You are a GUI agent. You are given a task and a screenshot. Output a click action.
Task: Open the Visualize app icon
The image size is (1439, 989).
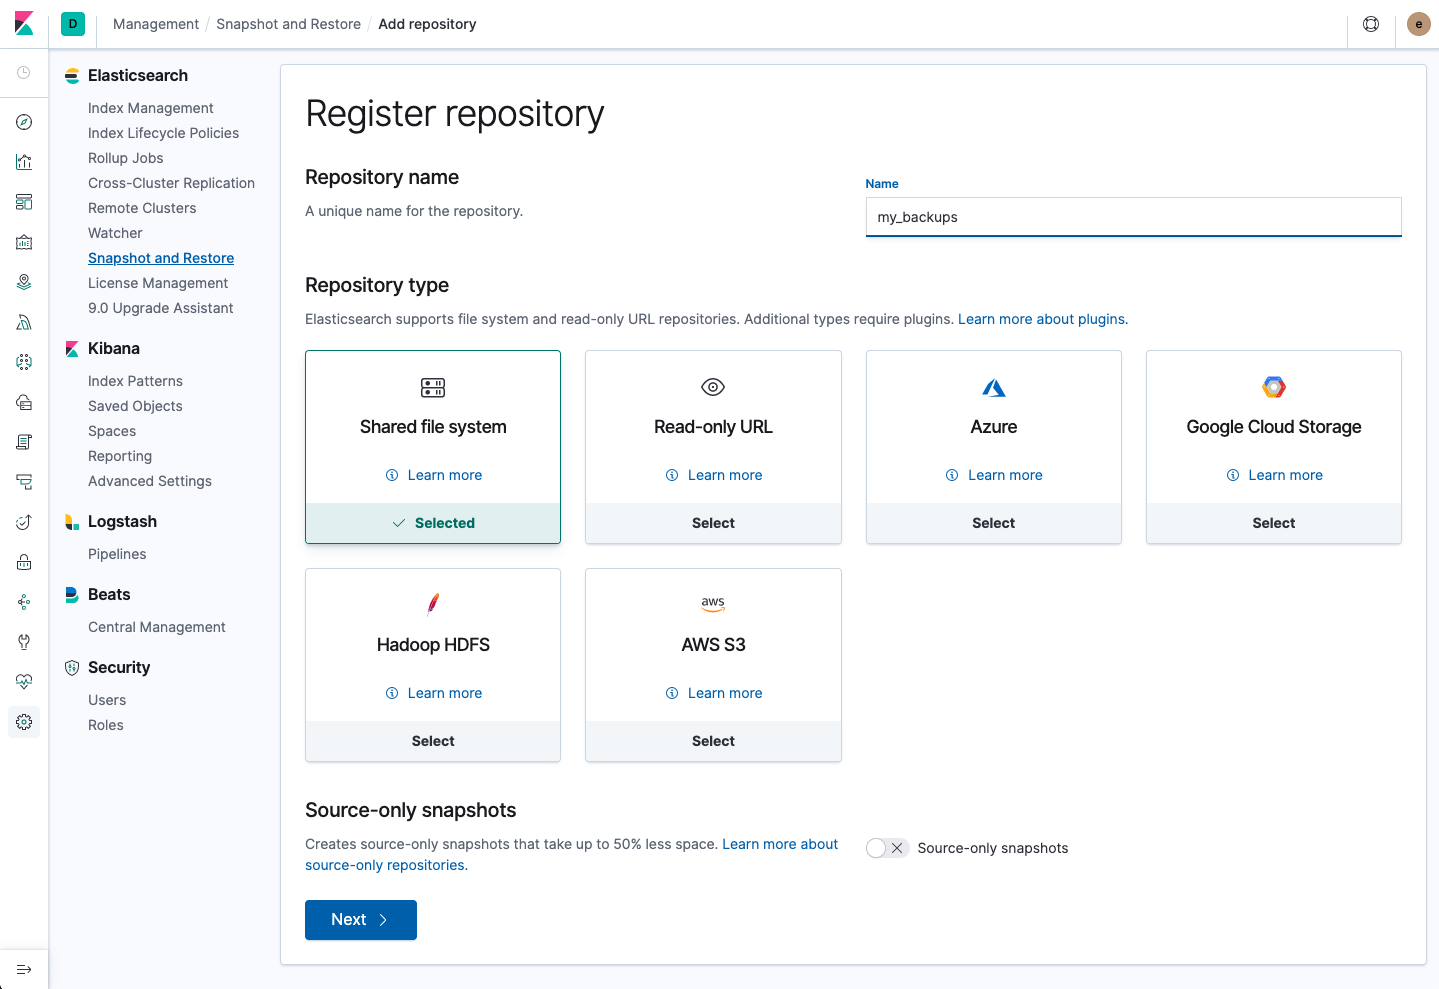click(x=24, y=161)
